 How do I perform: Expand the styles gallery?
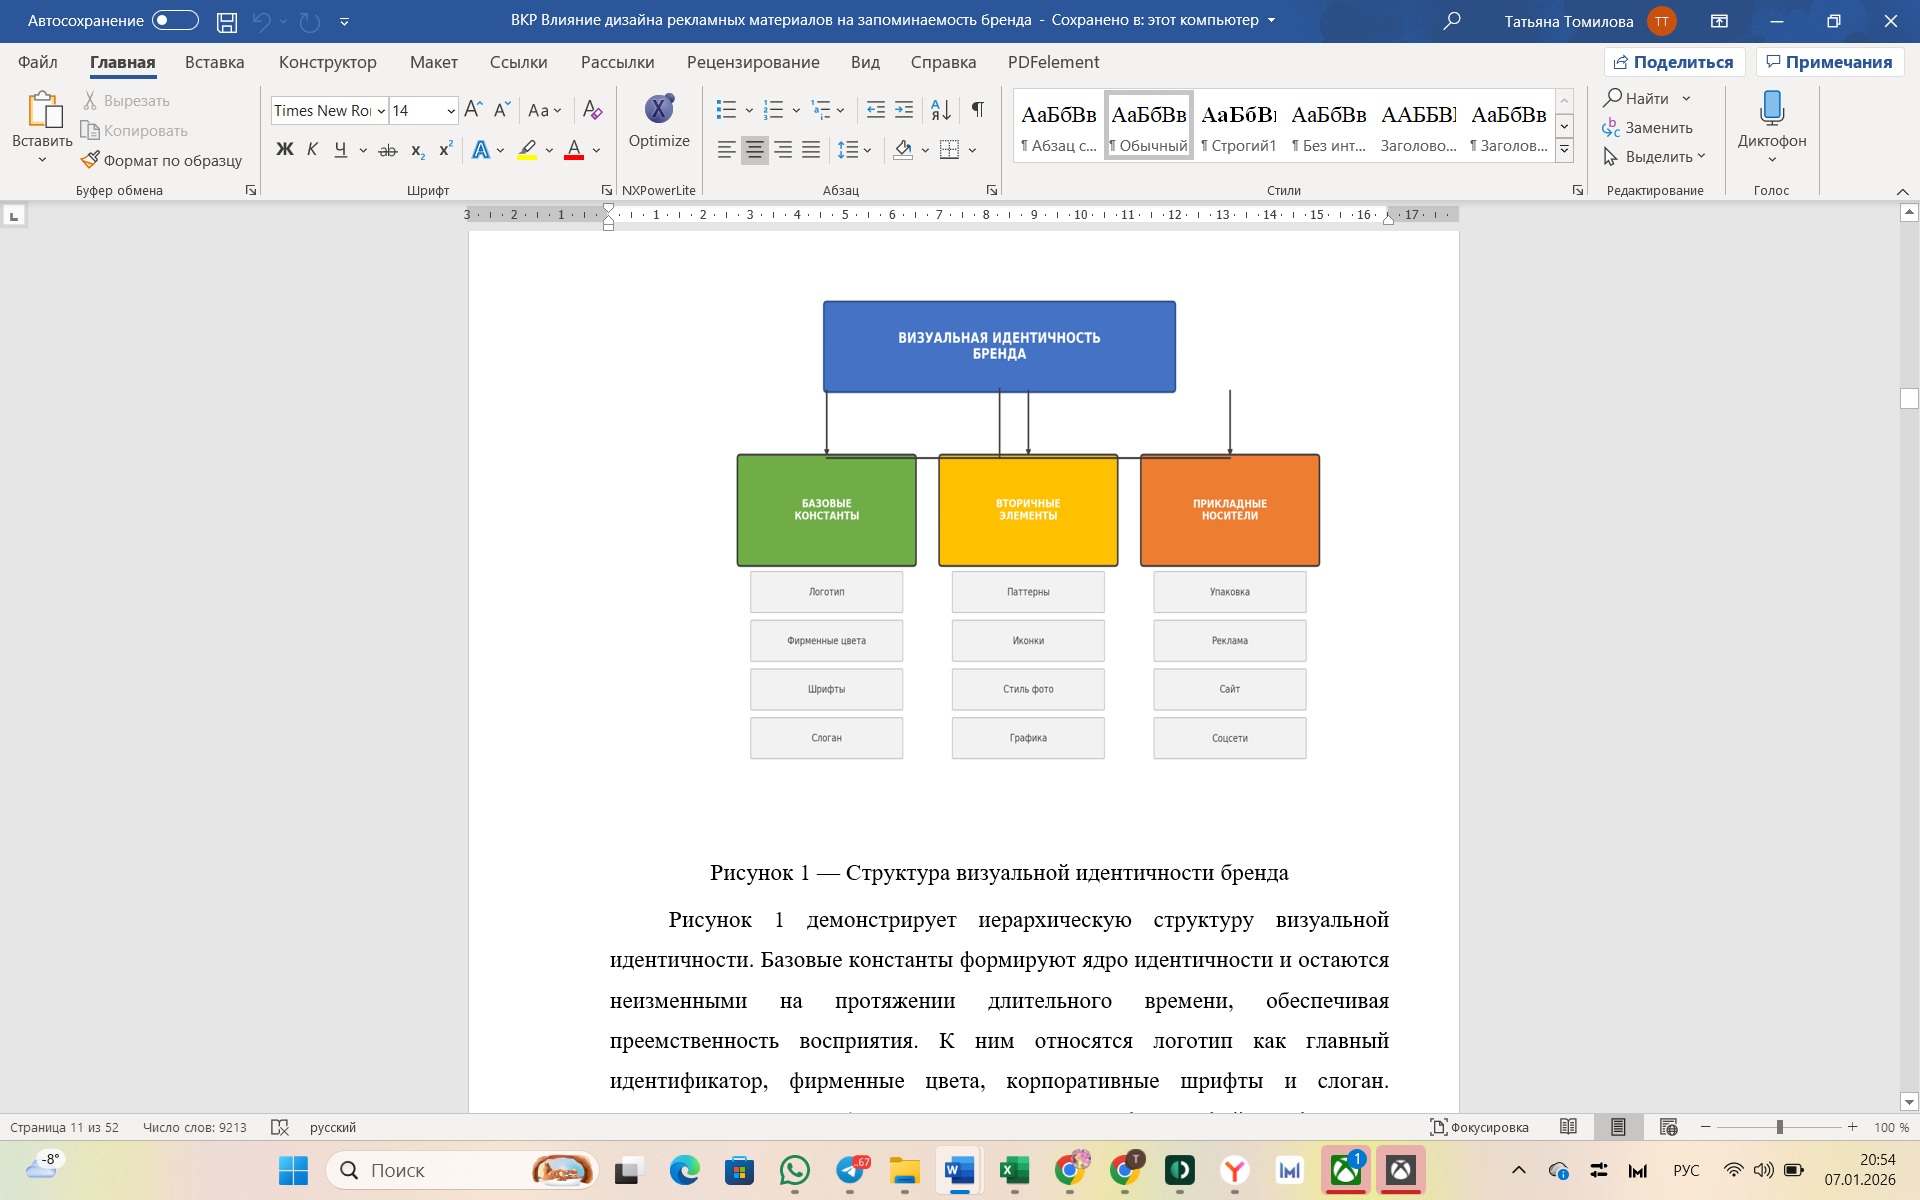click(x=1564, y=150)
